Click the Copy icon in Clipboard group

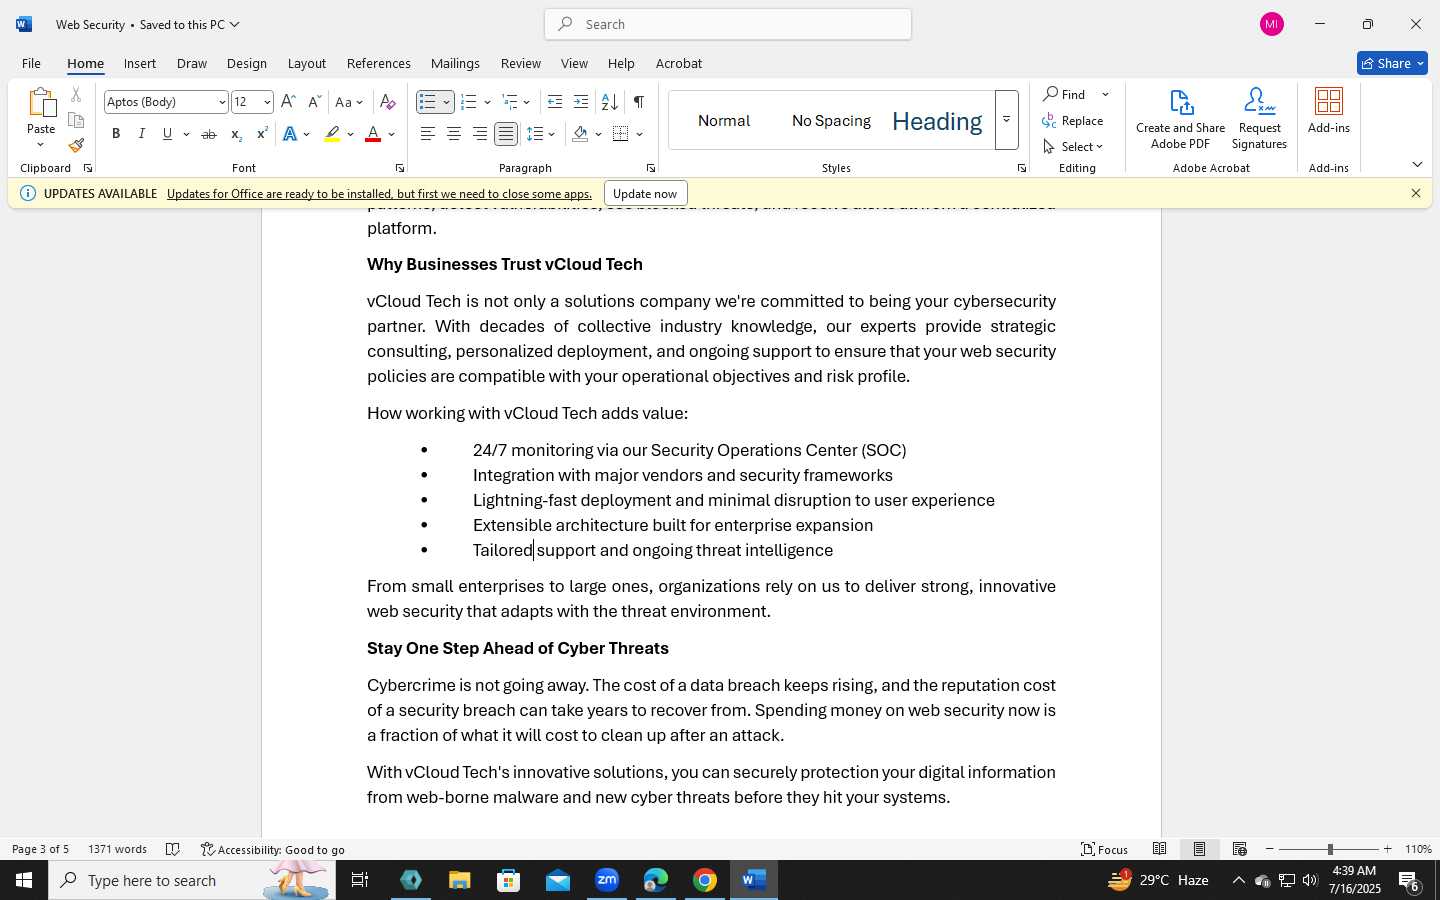pos(76,120)
